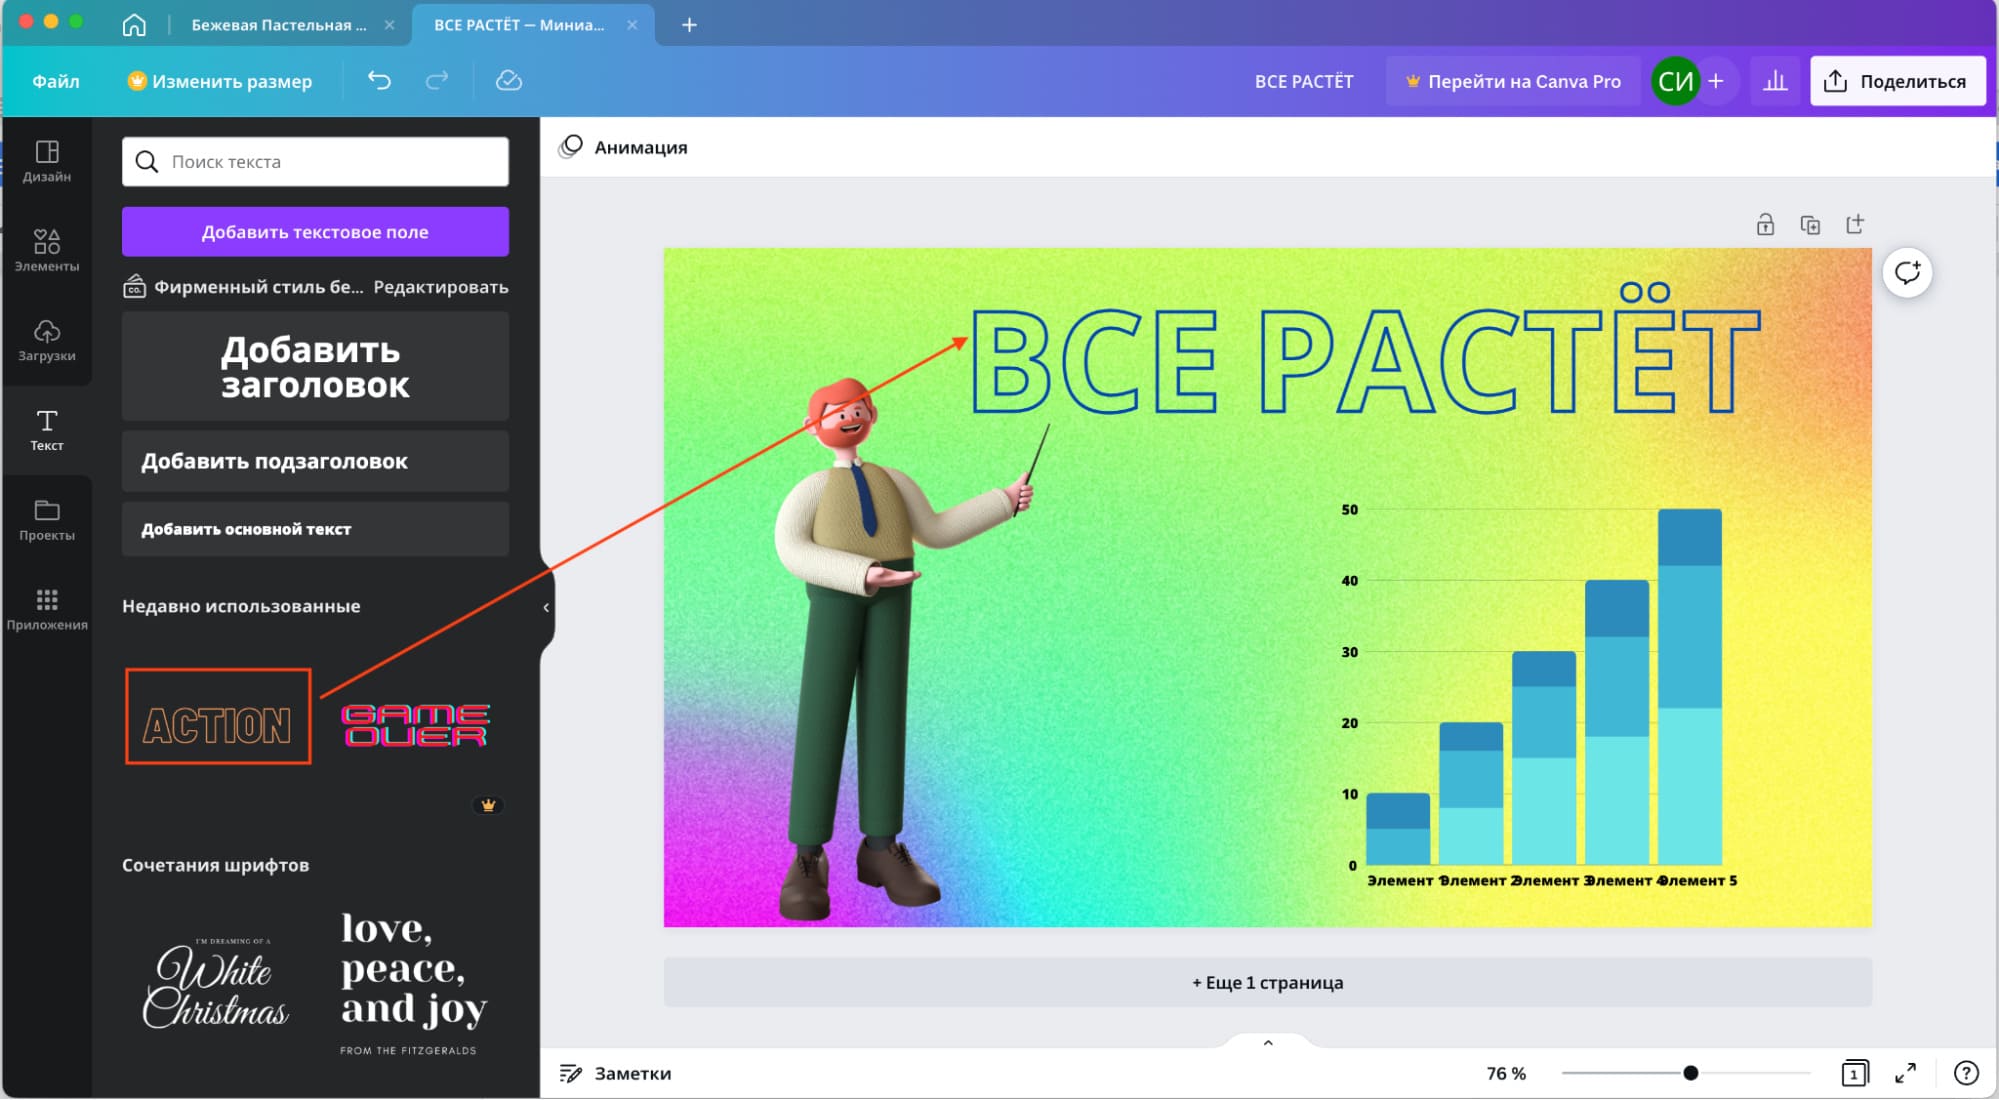
Task: Open grid view of pages
Action: [1854, 1073]
